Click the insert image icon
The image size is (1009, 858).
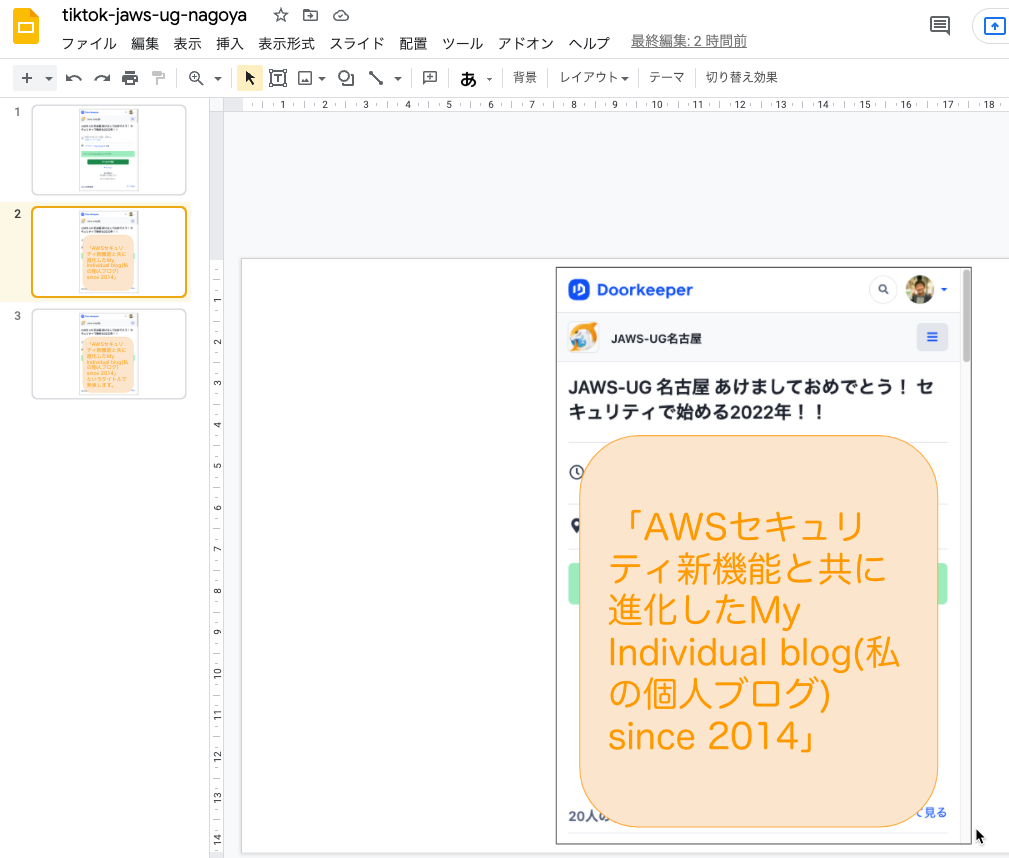click(x=305, y=78)
